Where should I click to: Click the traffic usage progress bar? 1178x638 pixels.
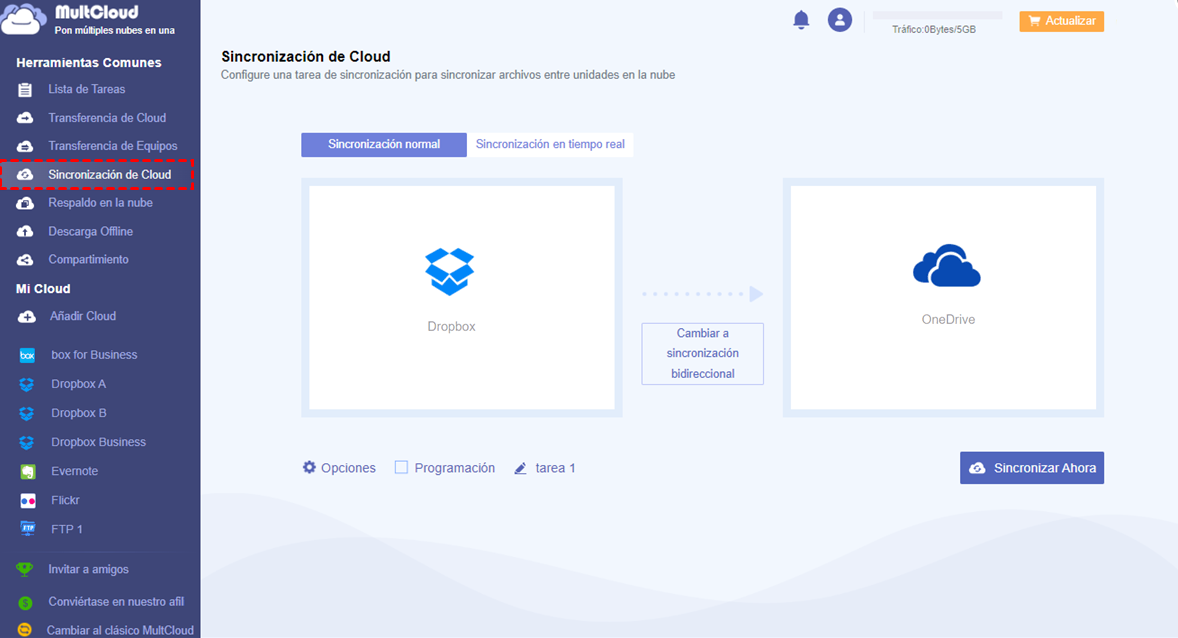[937, 15]
